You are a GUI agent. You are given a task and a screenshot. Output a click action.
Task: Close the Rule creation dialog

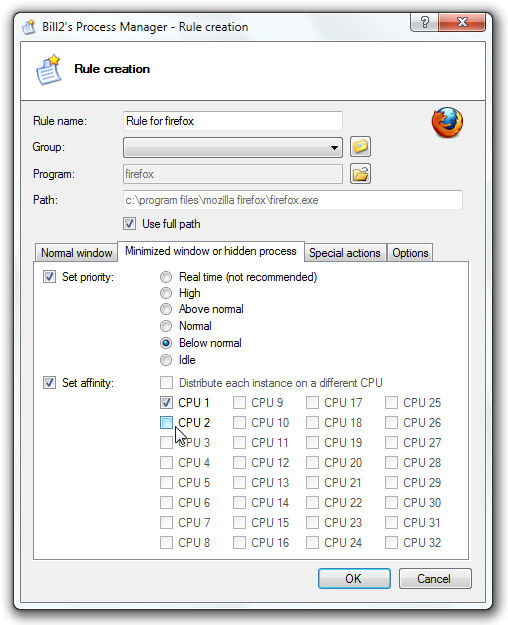462,22
